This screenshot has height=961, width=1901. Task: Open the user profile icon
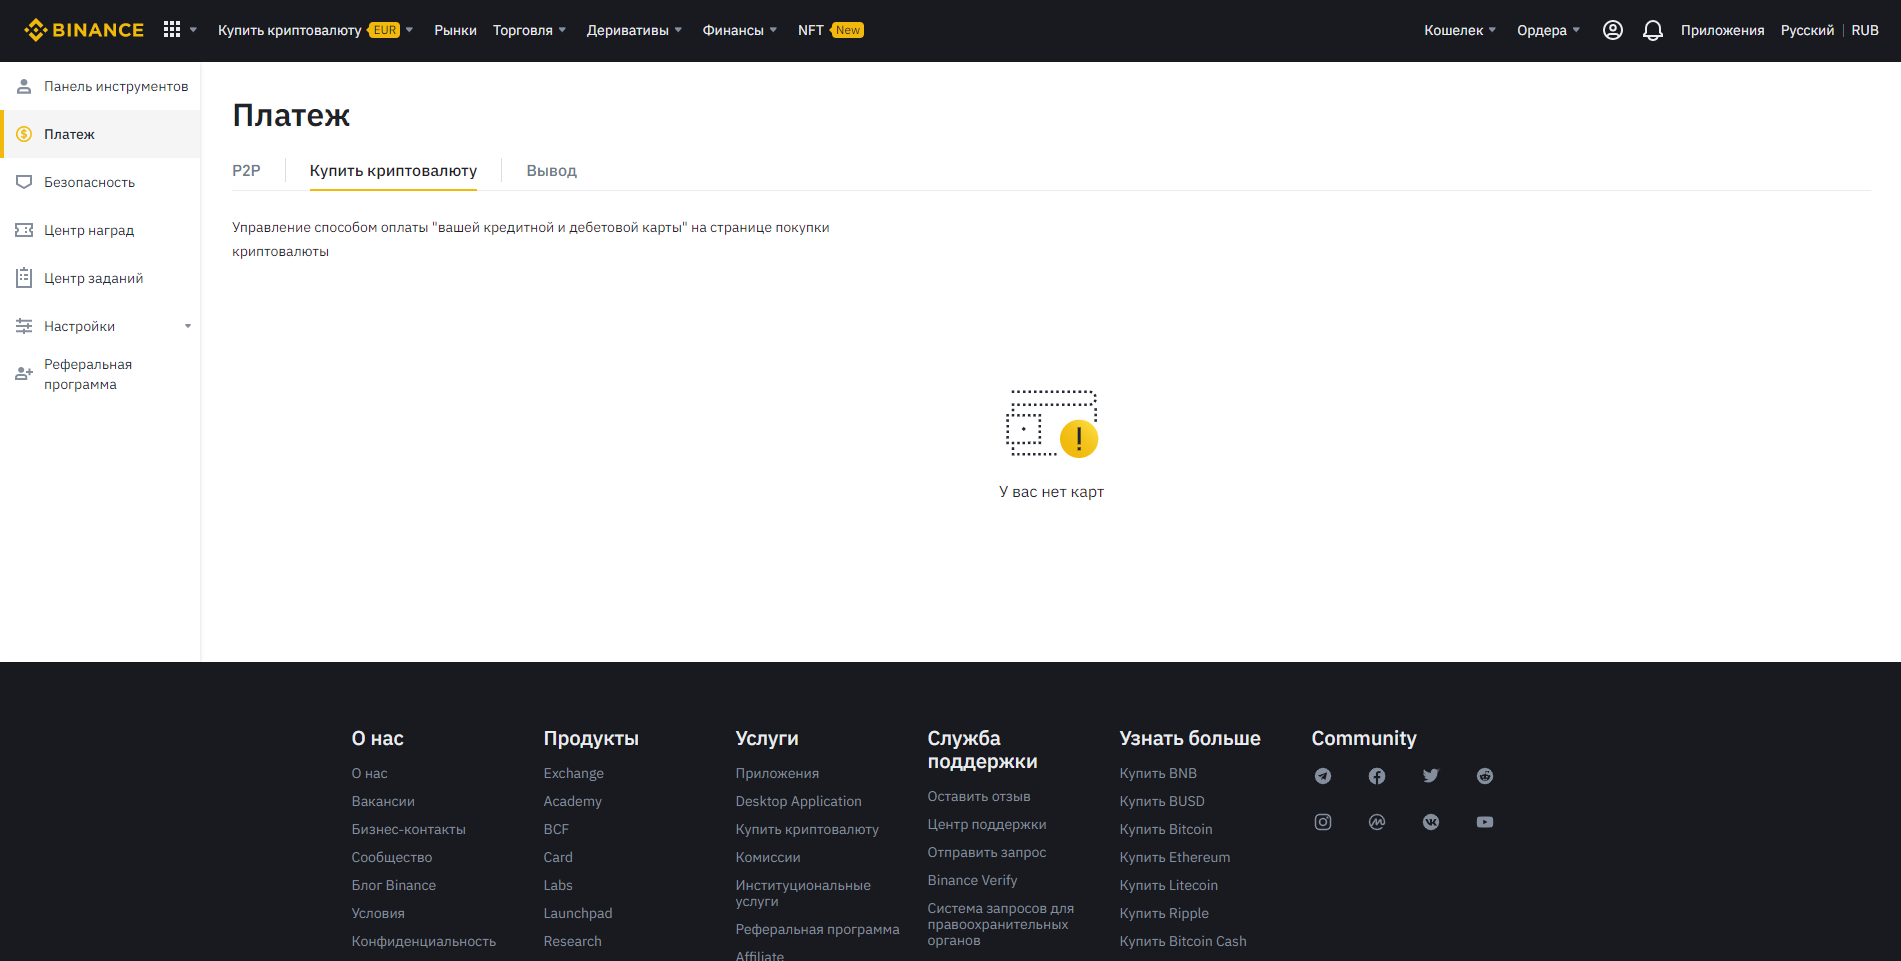(x=1612, y=30)
